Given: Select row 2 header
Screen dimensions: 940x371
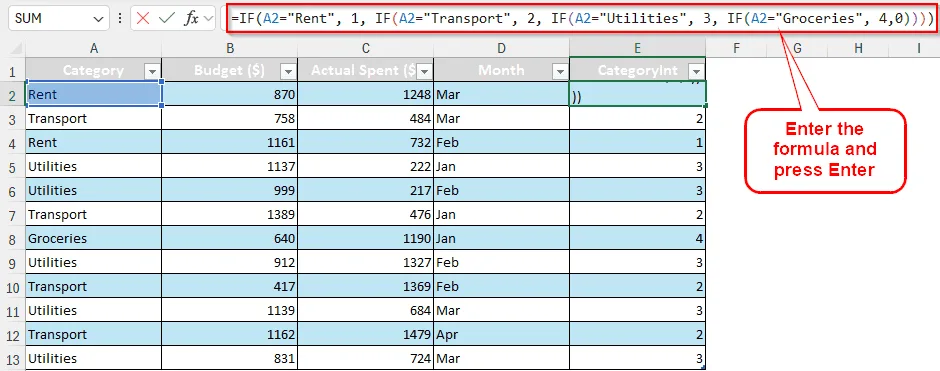Looking at the screenshot, I should click(13, 94).
